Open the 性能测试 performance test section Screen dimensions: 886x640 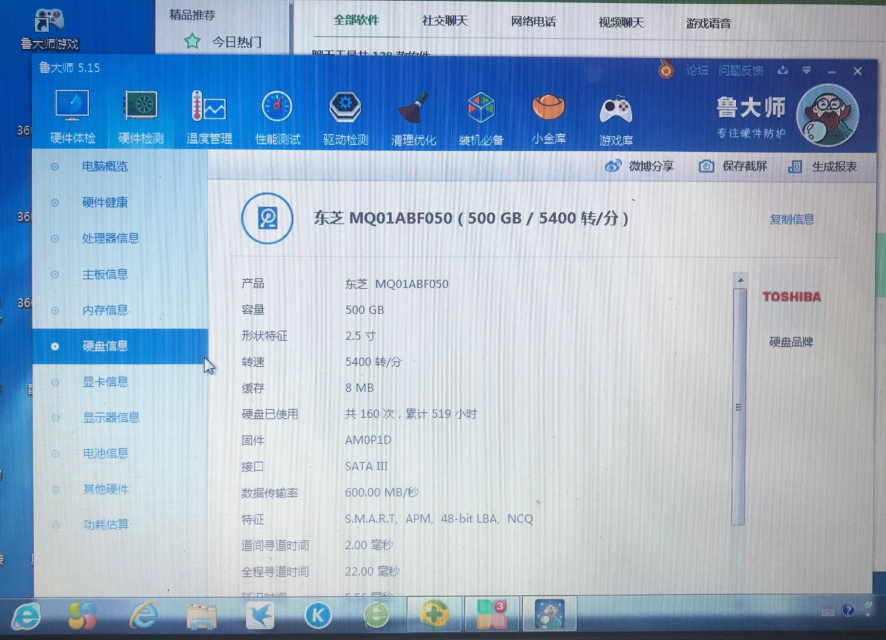pyautogui.click(x=277, y=117)
